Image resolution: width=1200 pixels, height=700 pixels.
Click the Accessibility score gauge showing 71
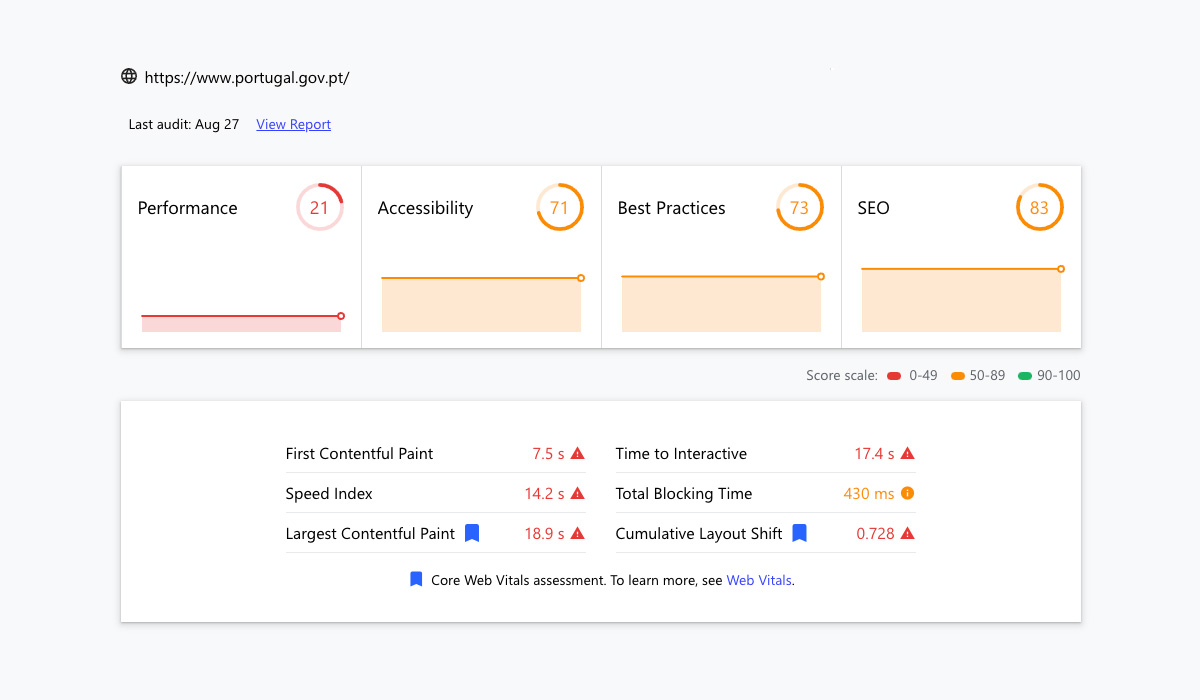click(559, 208)
